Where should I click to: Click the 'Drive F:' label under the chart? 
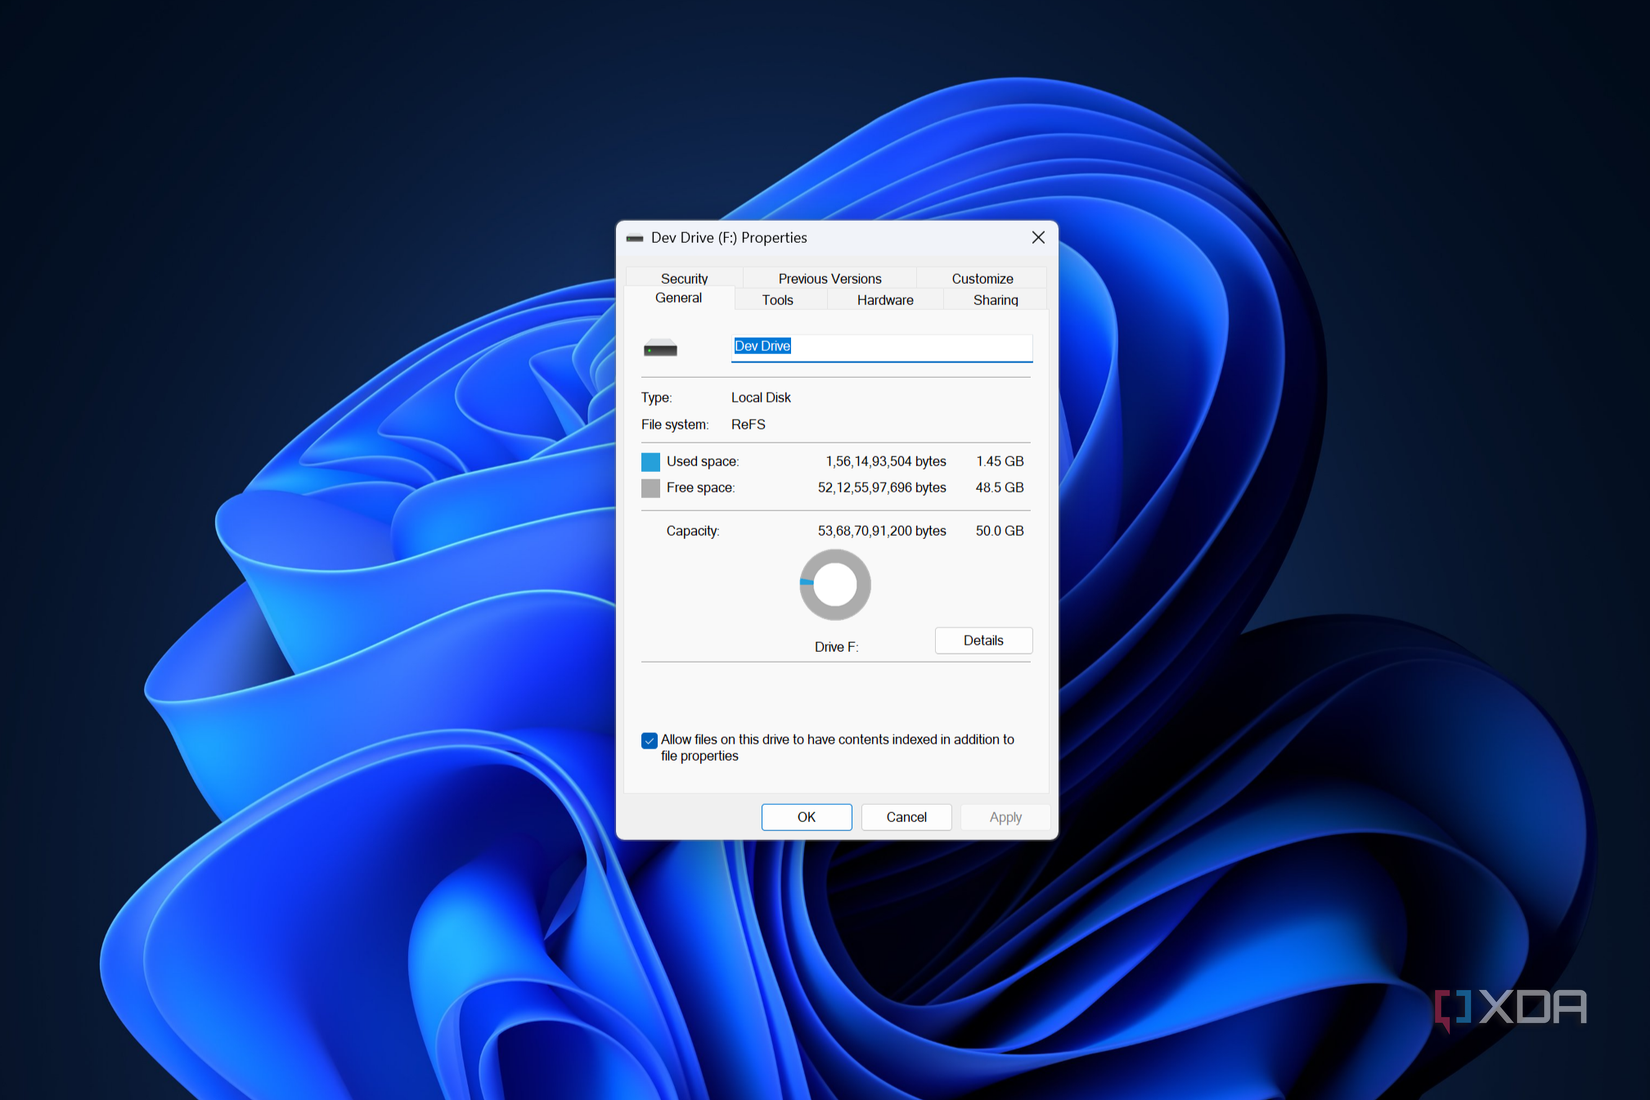click(836, 647)
